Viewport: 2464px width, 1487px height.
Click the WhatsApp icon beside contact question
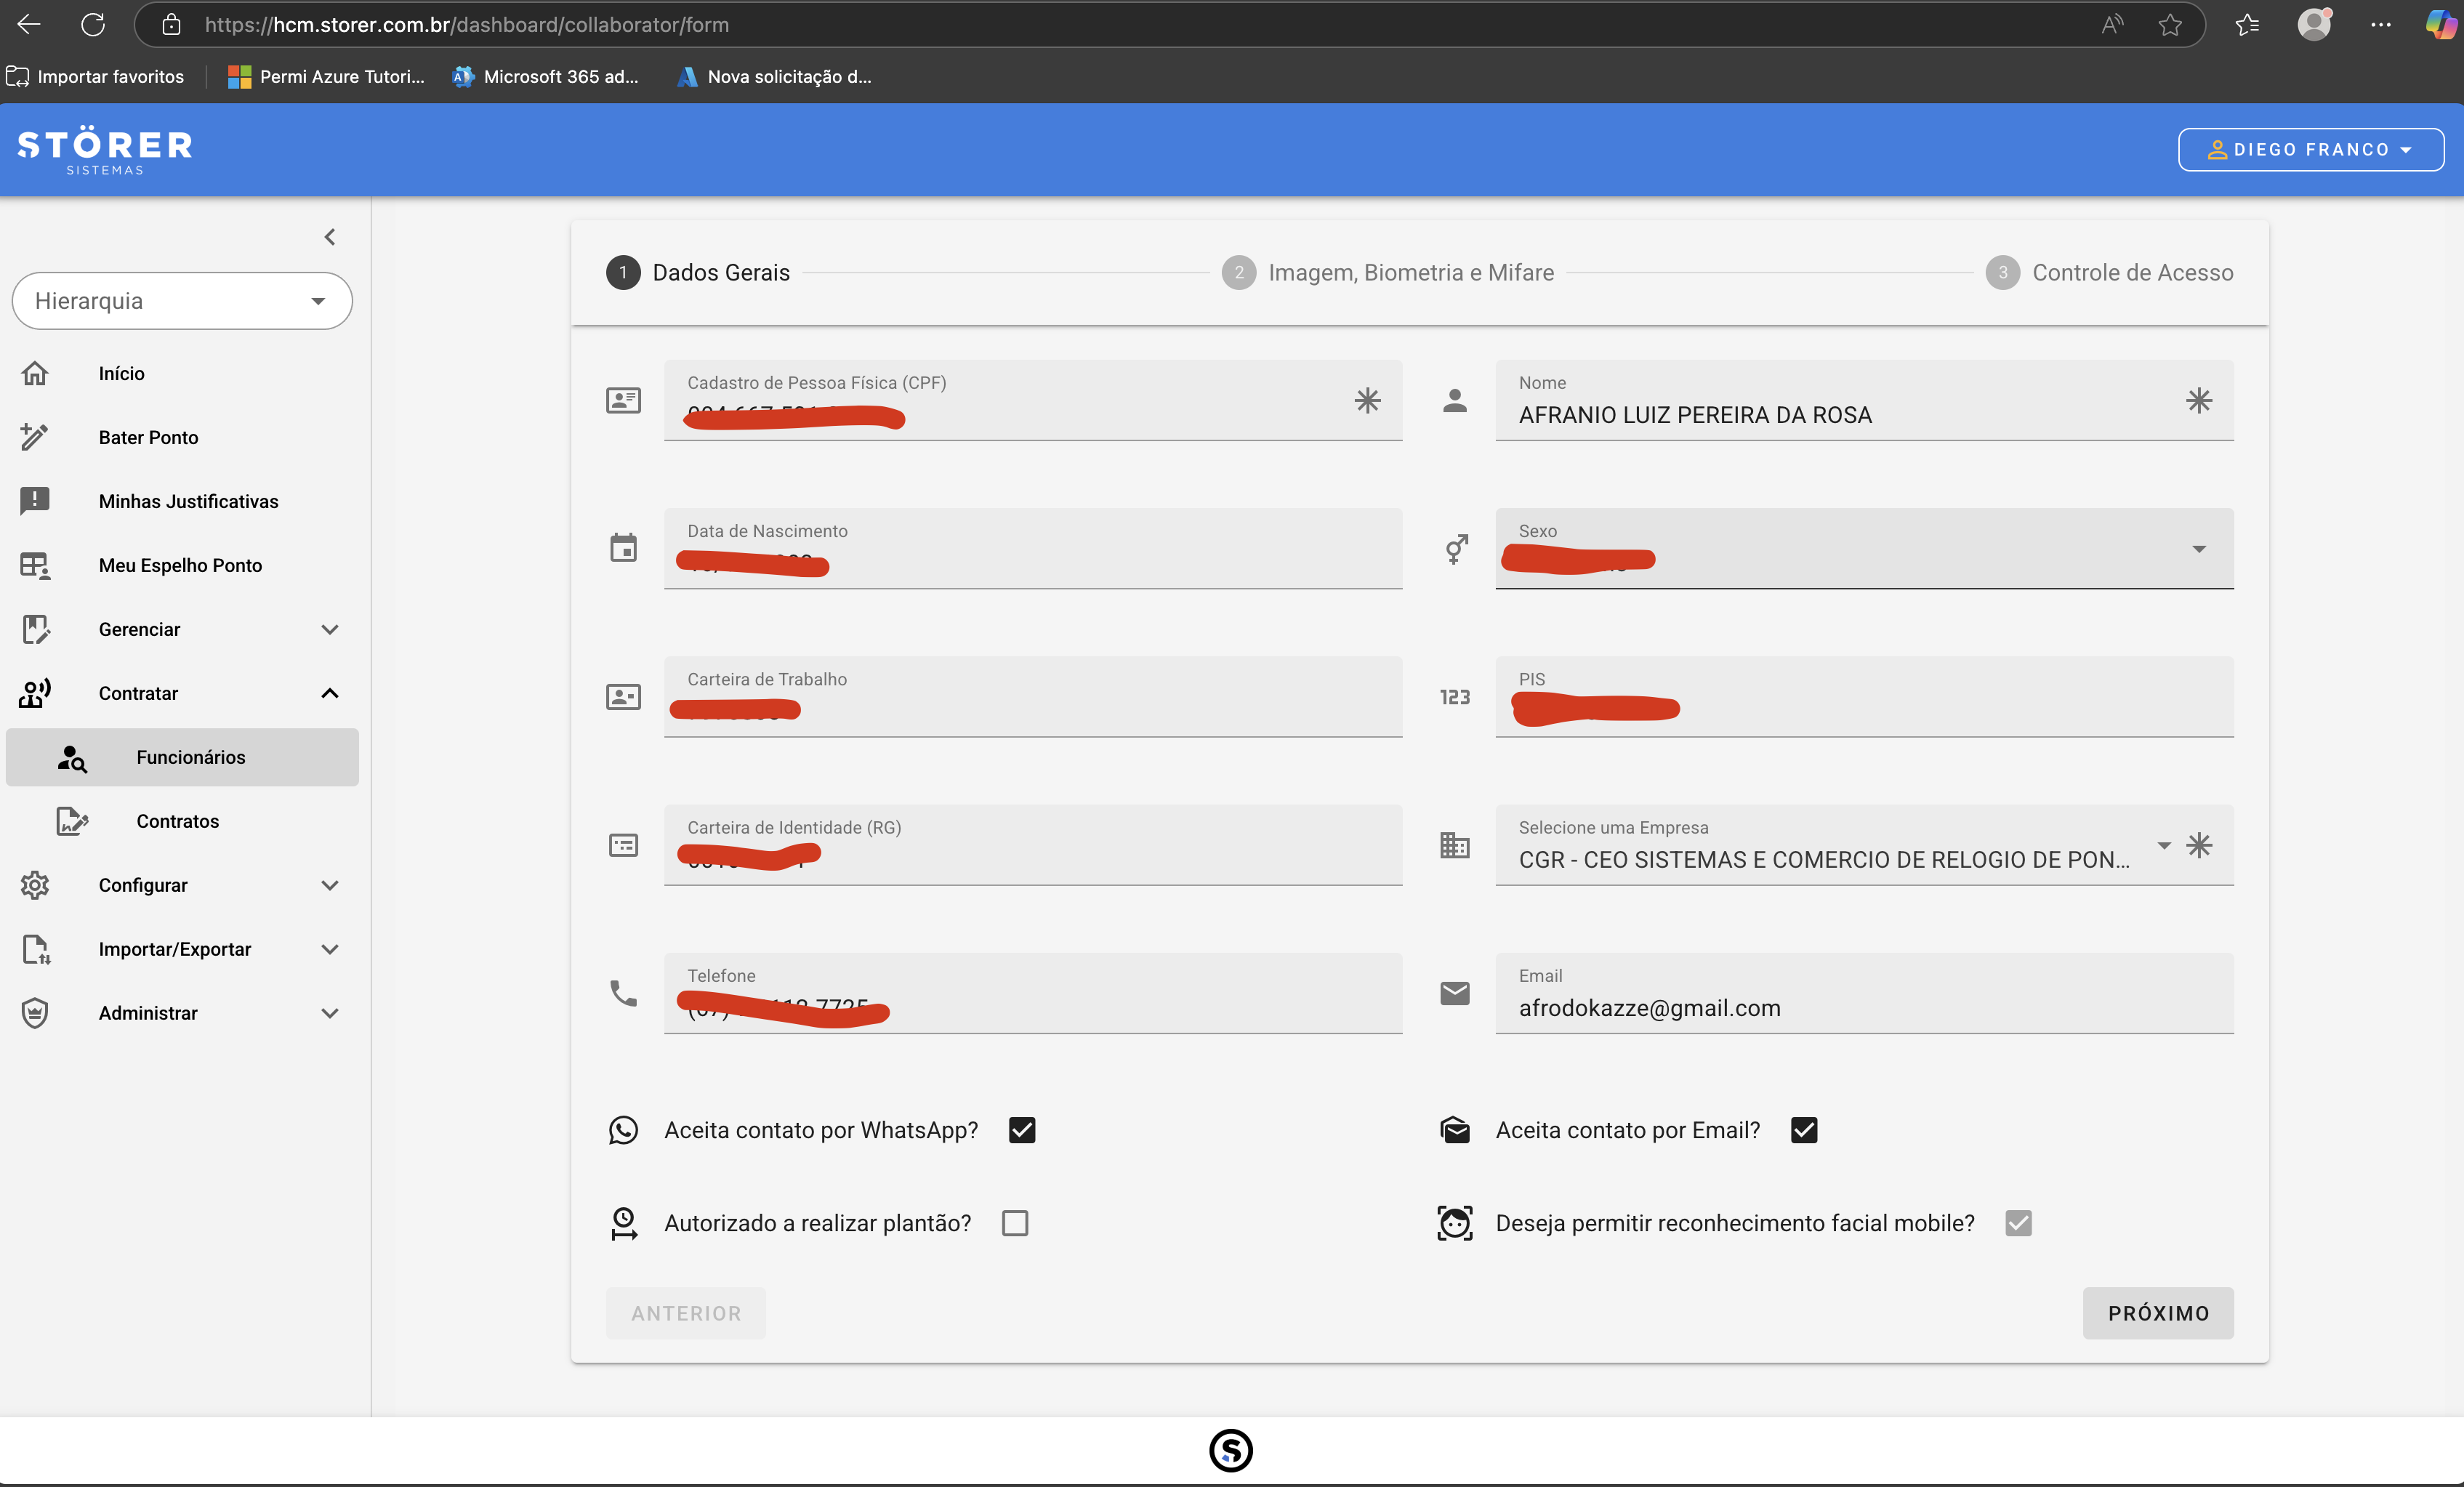point(623,1130)
